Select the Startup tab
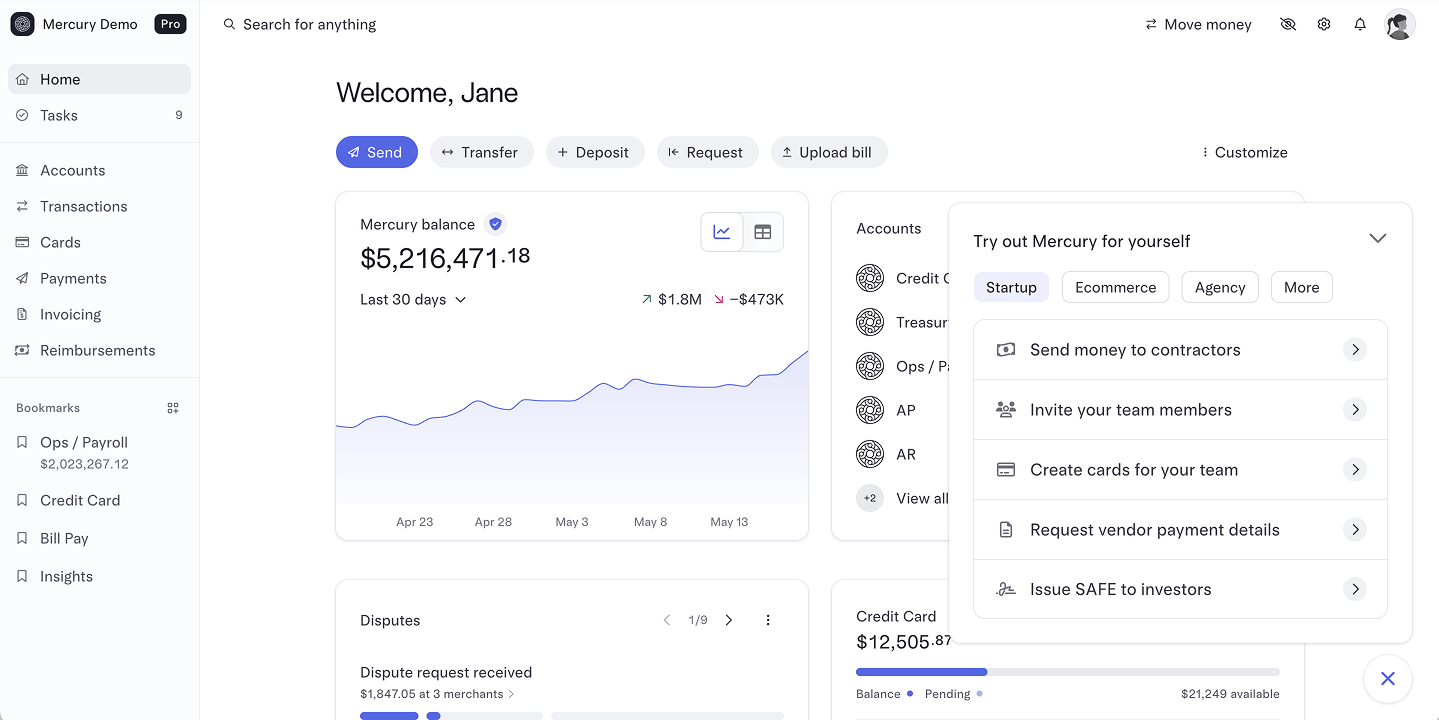1439x720 pixels. [1011, 287]
